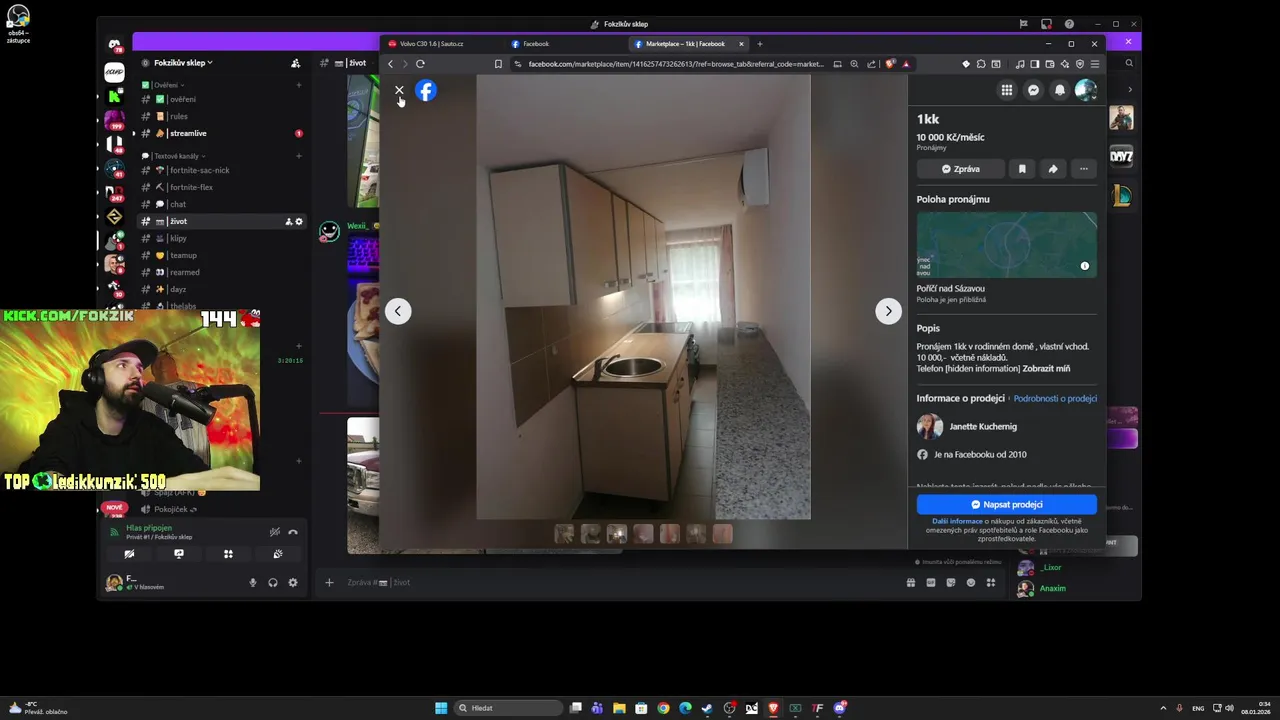Viewport: 1280px width, 720px height.
Task: Open the Podrobnosti o prodejci link
Action: (x=1055, y=398)
